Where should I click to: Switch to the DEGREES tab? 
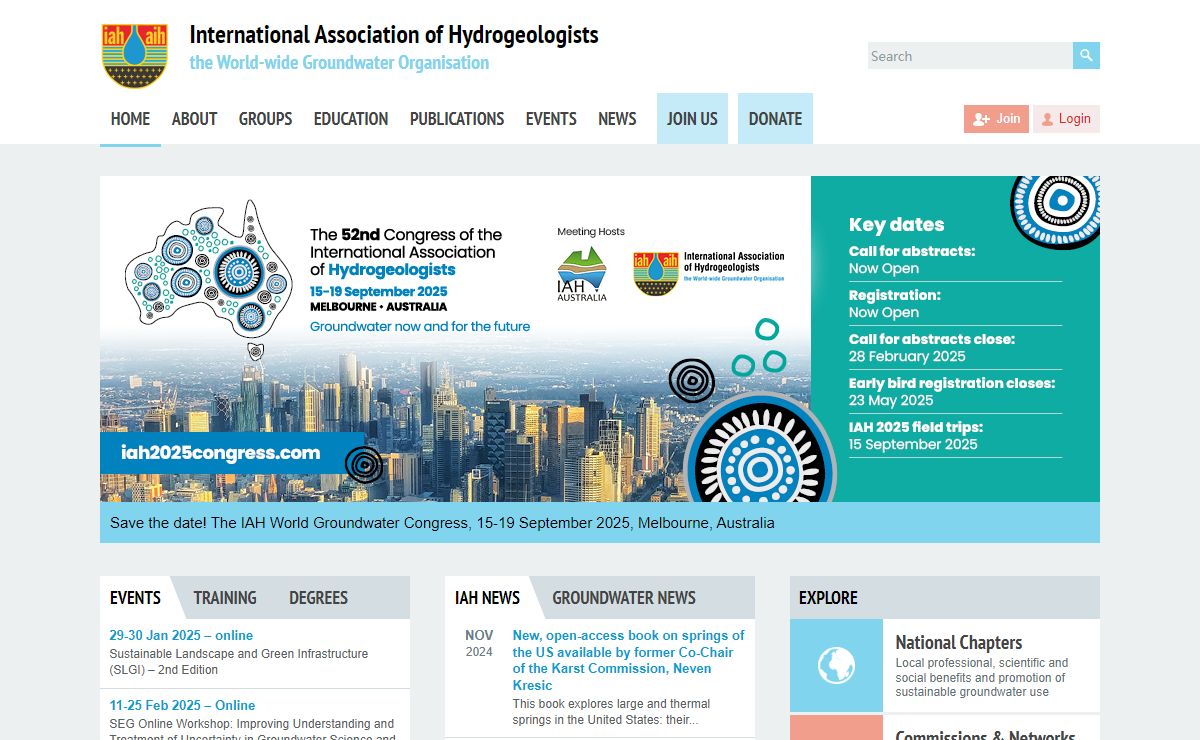(318, 598)
